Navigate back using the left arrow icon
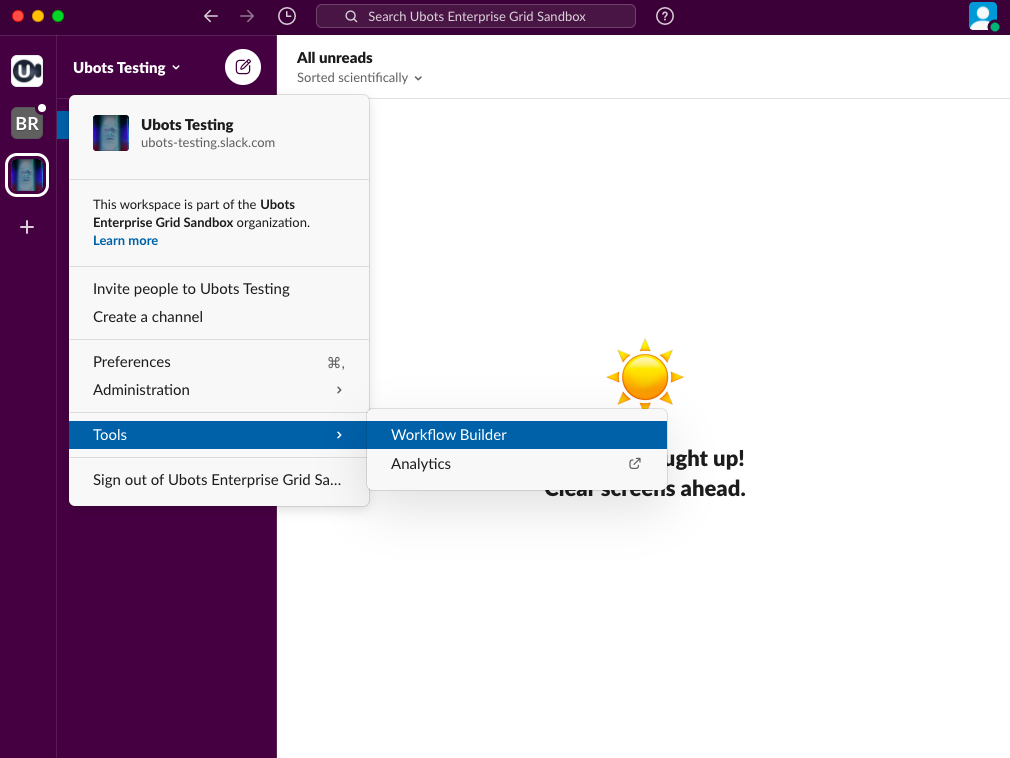 [210, 16]
